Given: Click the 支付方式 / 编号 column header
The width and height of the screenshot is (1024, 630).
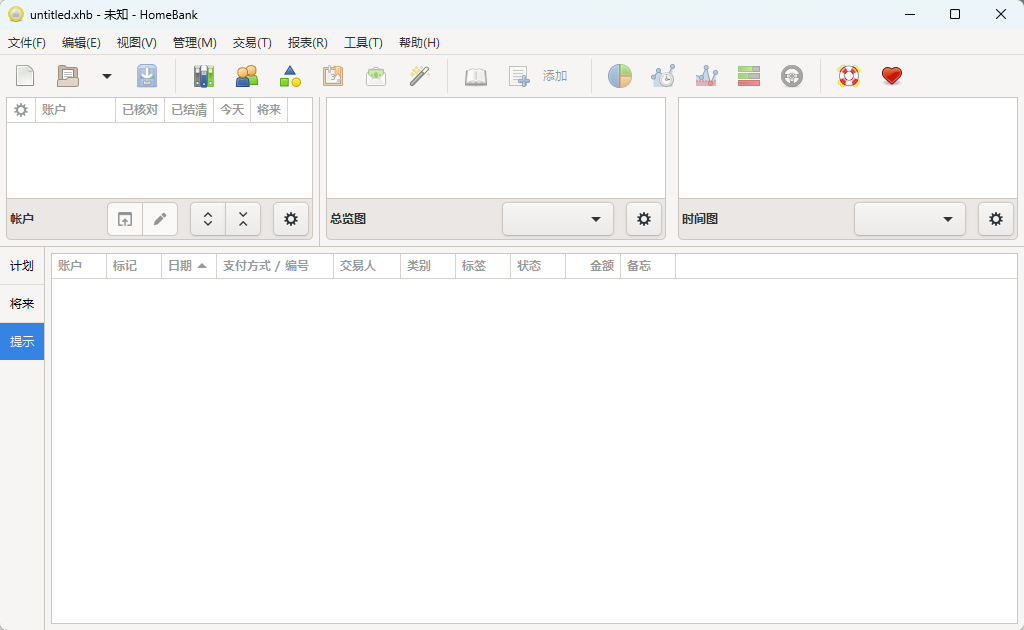Looking at the screenshot, I should click(275, 266).
